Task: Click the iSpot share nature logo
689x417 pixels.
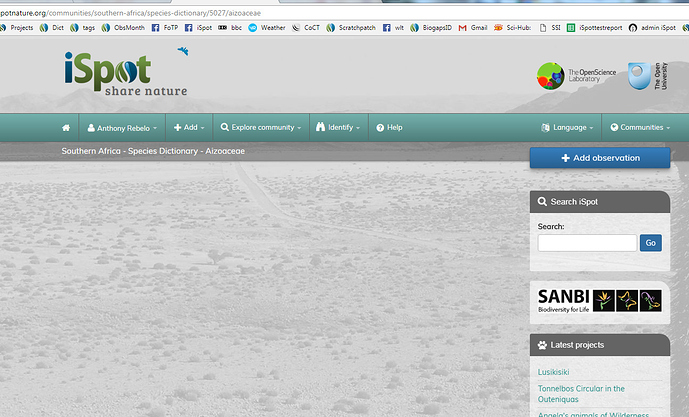Action: [x=126, y=74]
